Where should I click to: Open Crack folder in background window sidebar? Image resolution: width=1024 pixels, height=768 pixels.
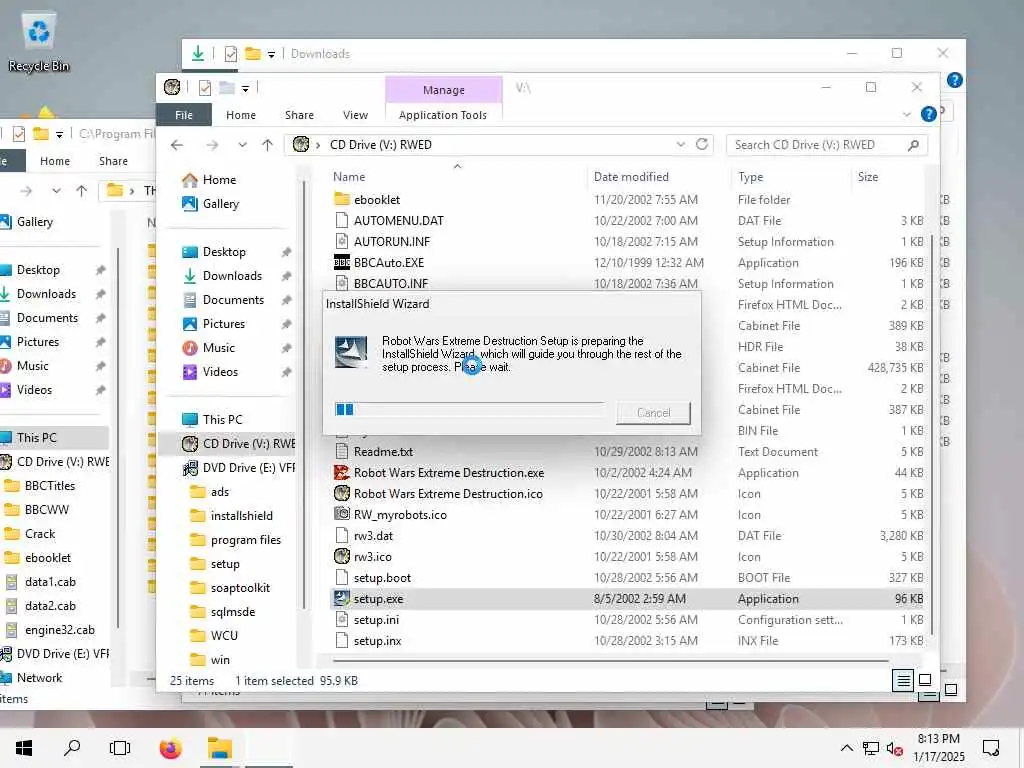click(40, 534)
